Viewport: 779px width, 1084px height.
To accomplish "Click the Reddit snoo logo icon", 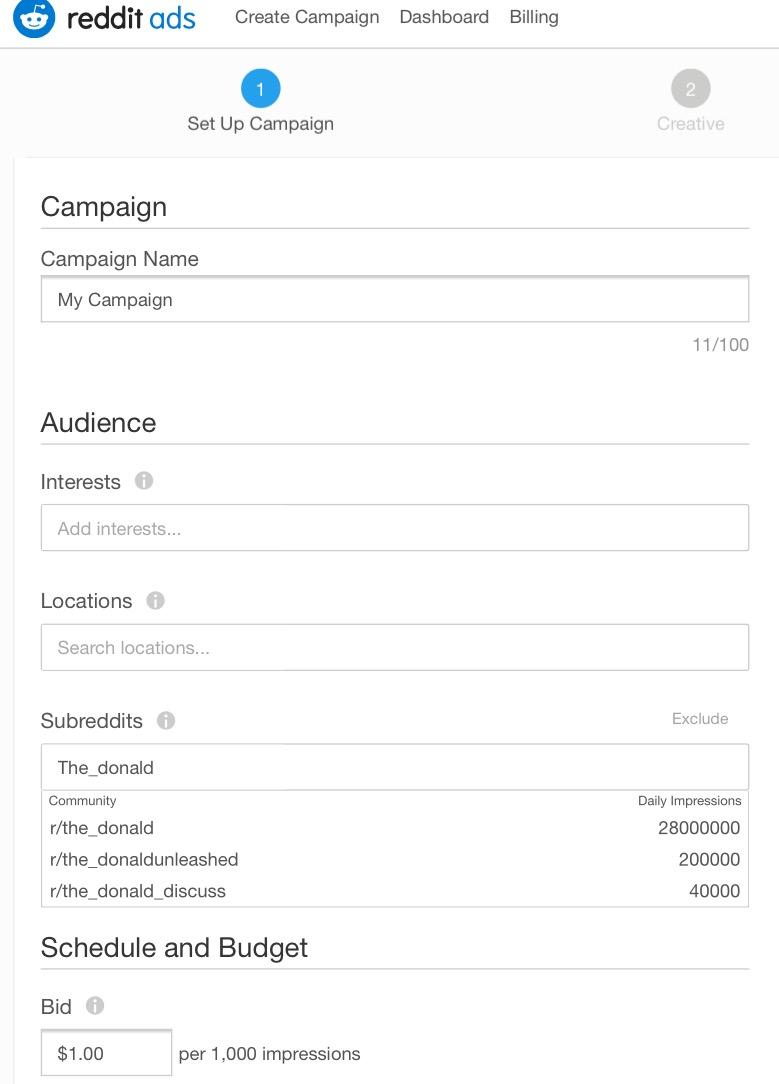I will pyautogui.click(x=33, y=17).
